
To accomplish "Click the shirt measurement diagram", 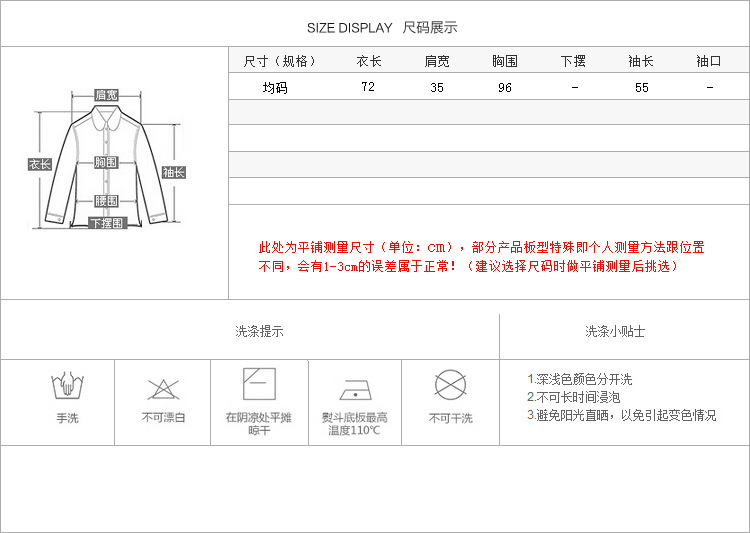I will (x=106, y=160).
